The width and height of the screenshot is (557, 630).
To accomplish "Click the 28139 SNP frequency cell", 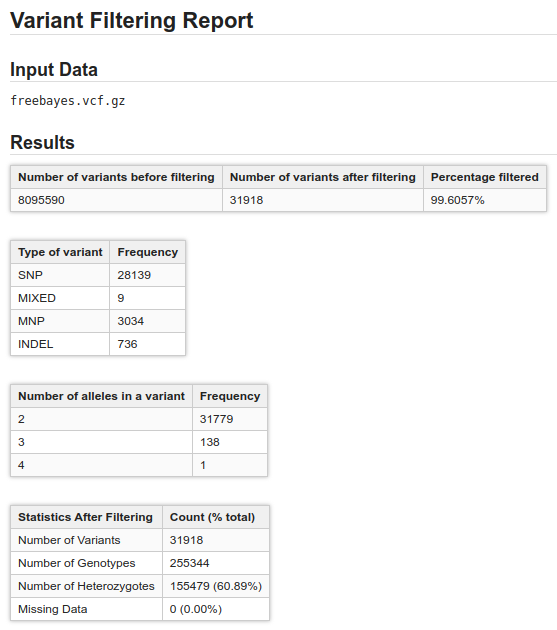I will pyautogui.click(x=147, y=275).
